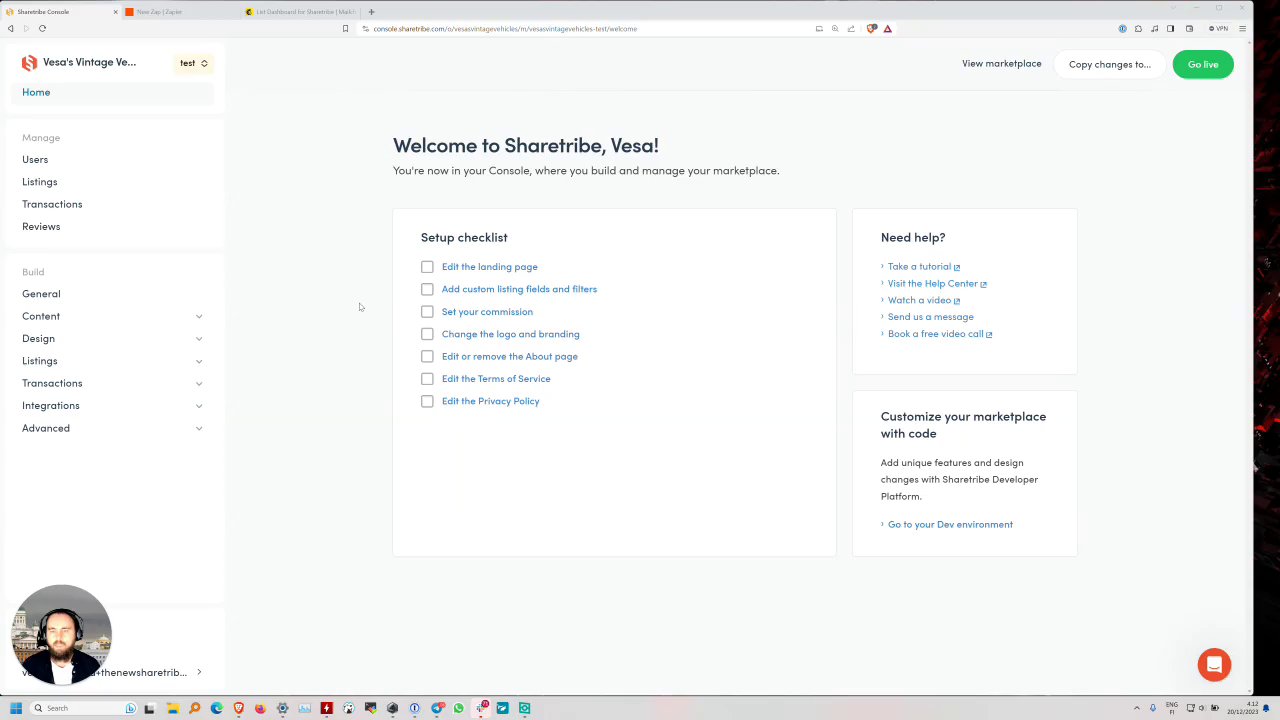Launch Microsoft Edge from the taskbar
This screenshot has height=720, width=1280.
click(x=216, y=708)
